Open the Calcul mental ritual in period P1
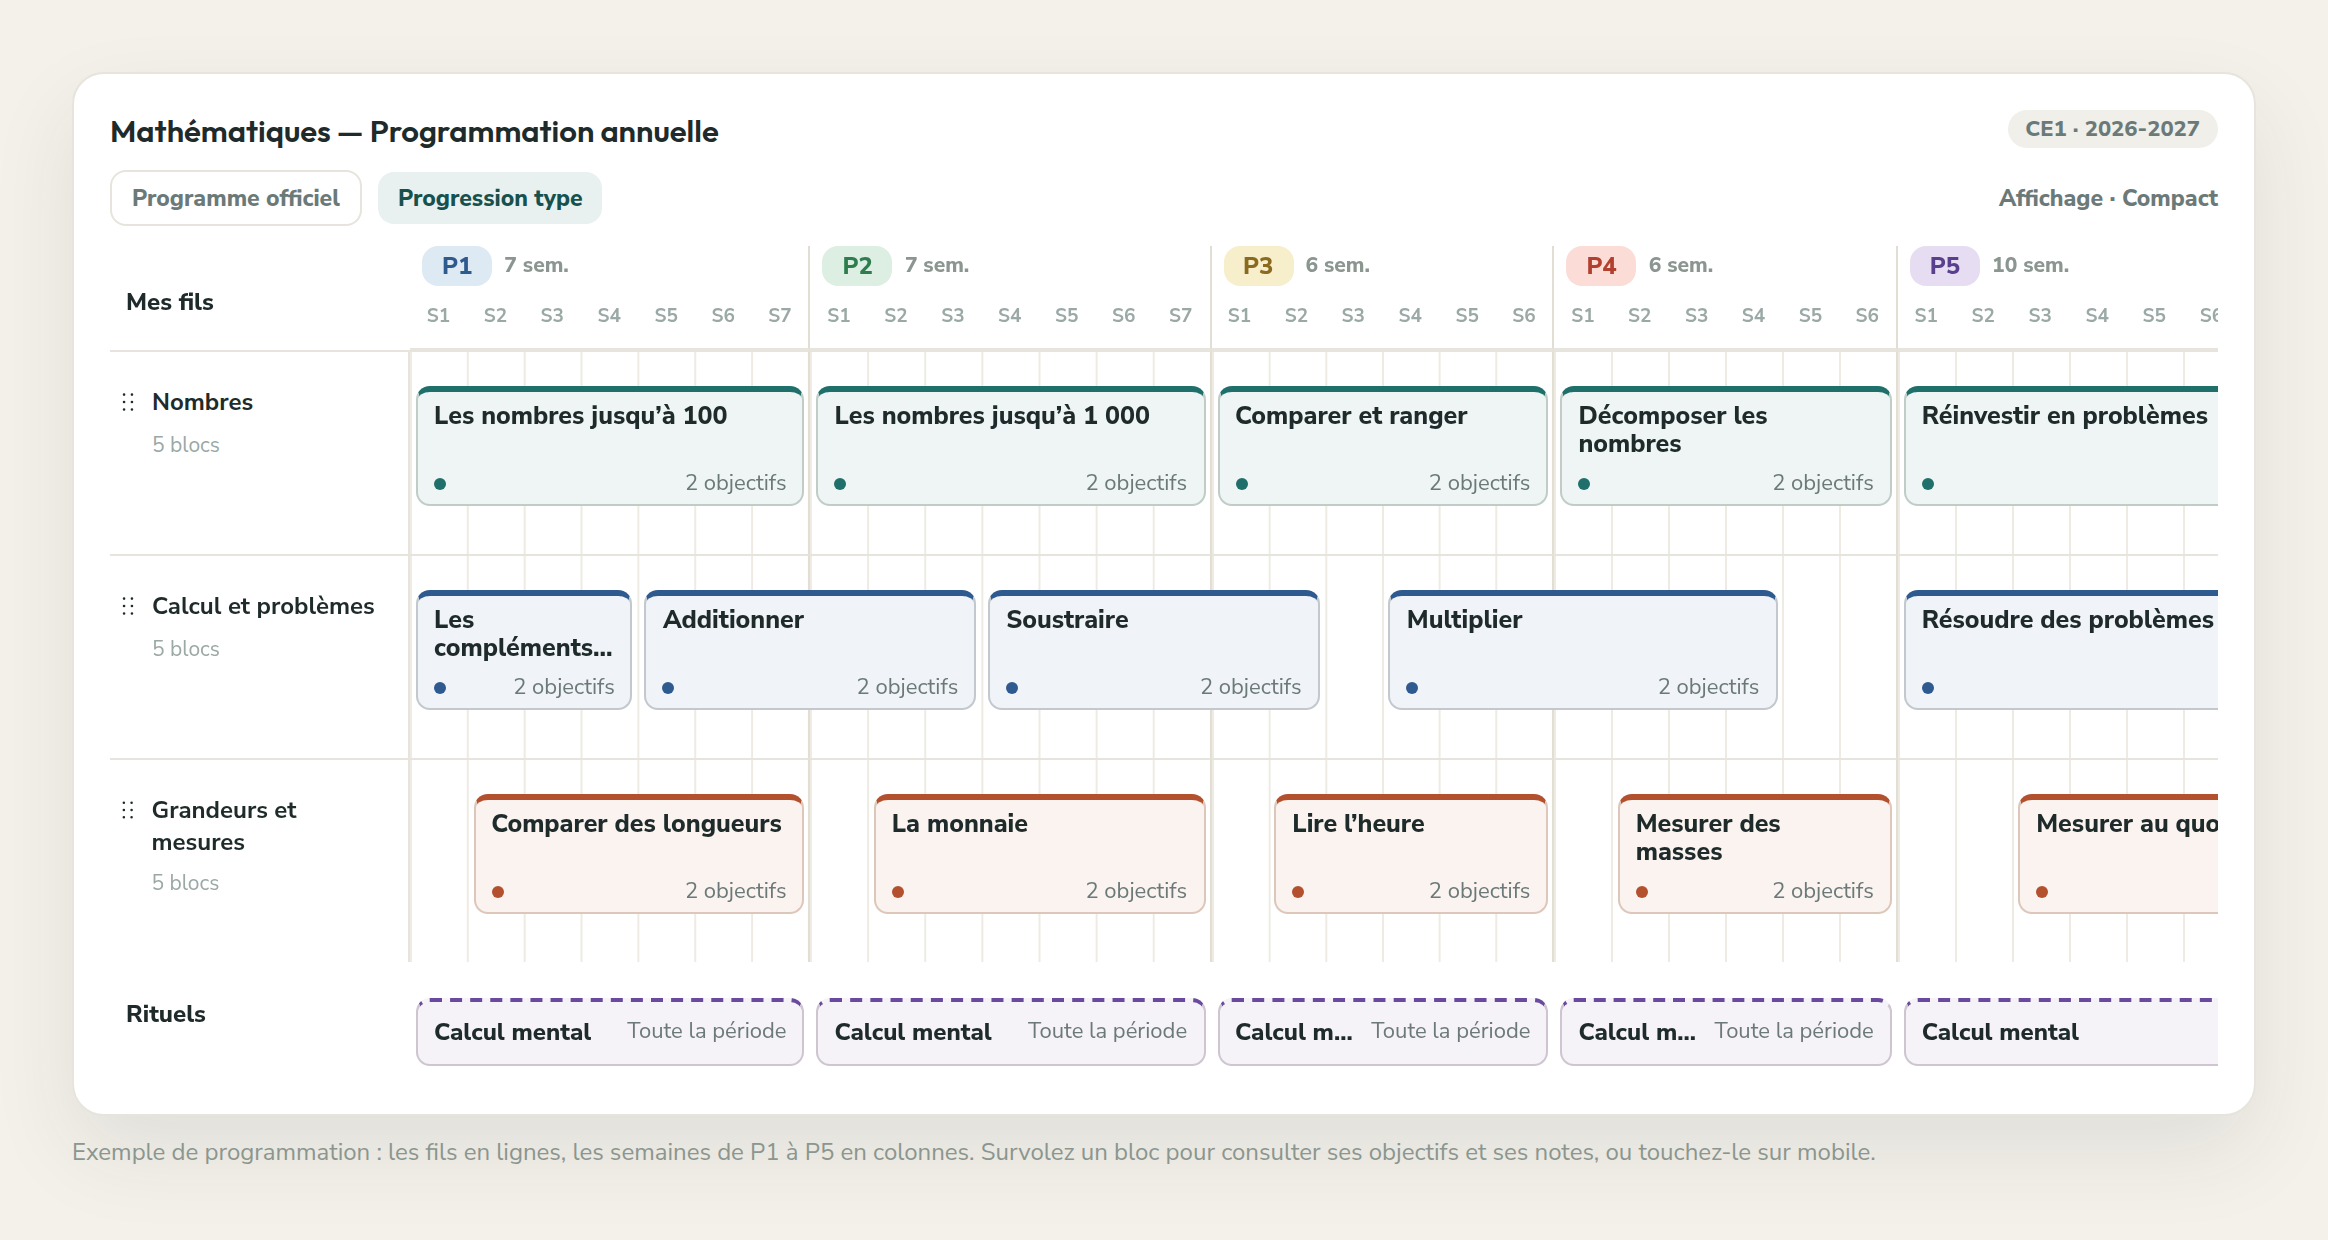2328x1240 pixels. (x=610, y=1032)
